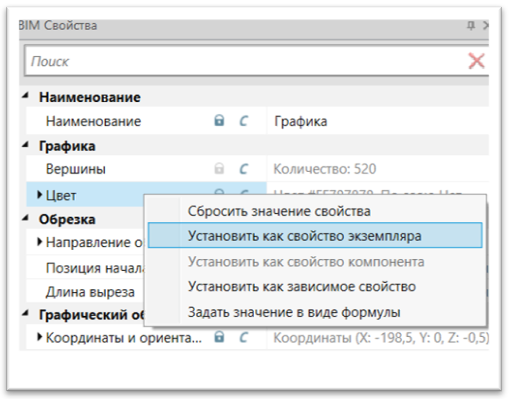The image size is (510, 399).
Task: Select the Вершины property row label
Action: pos(76,169)
